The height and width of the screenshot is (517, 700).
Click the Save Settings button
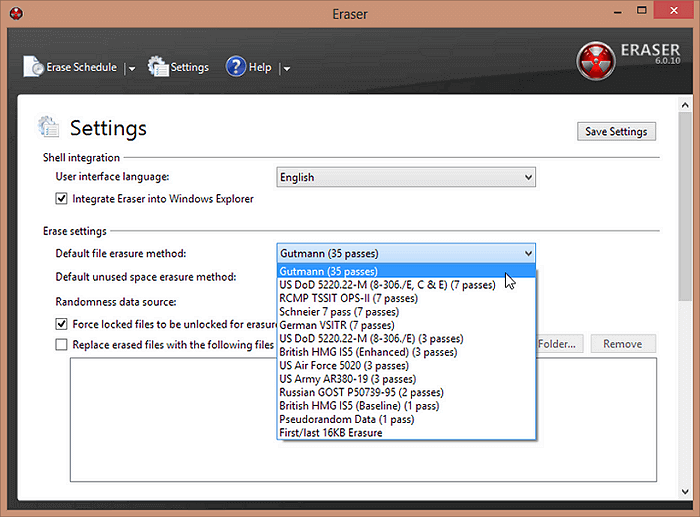click(616, 132)
